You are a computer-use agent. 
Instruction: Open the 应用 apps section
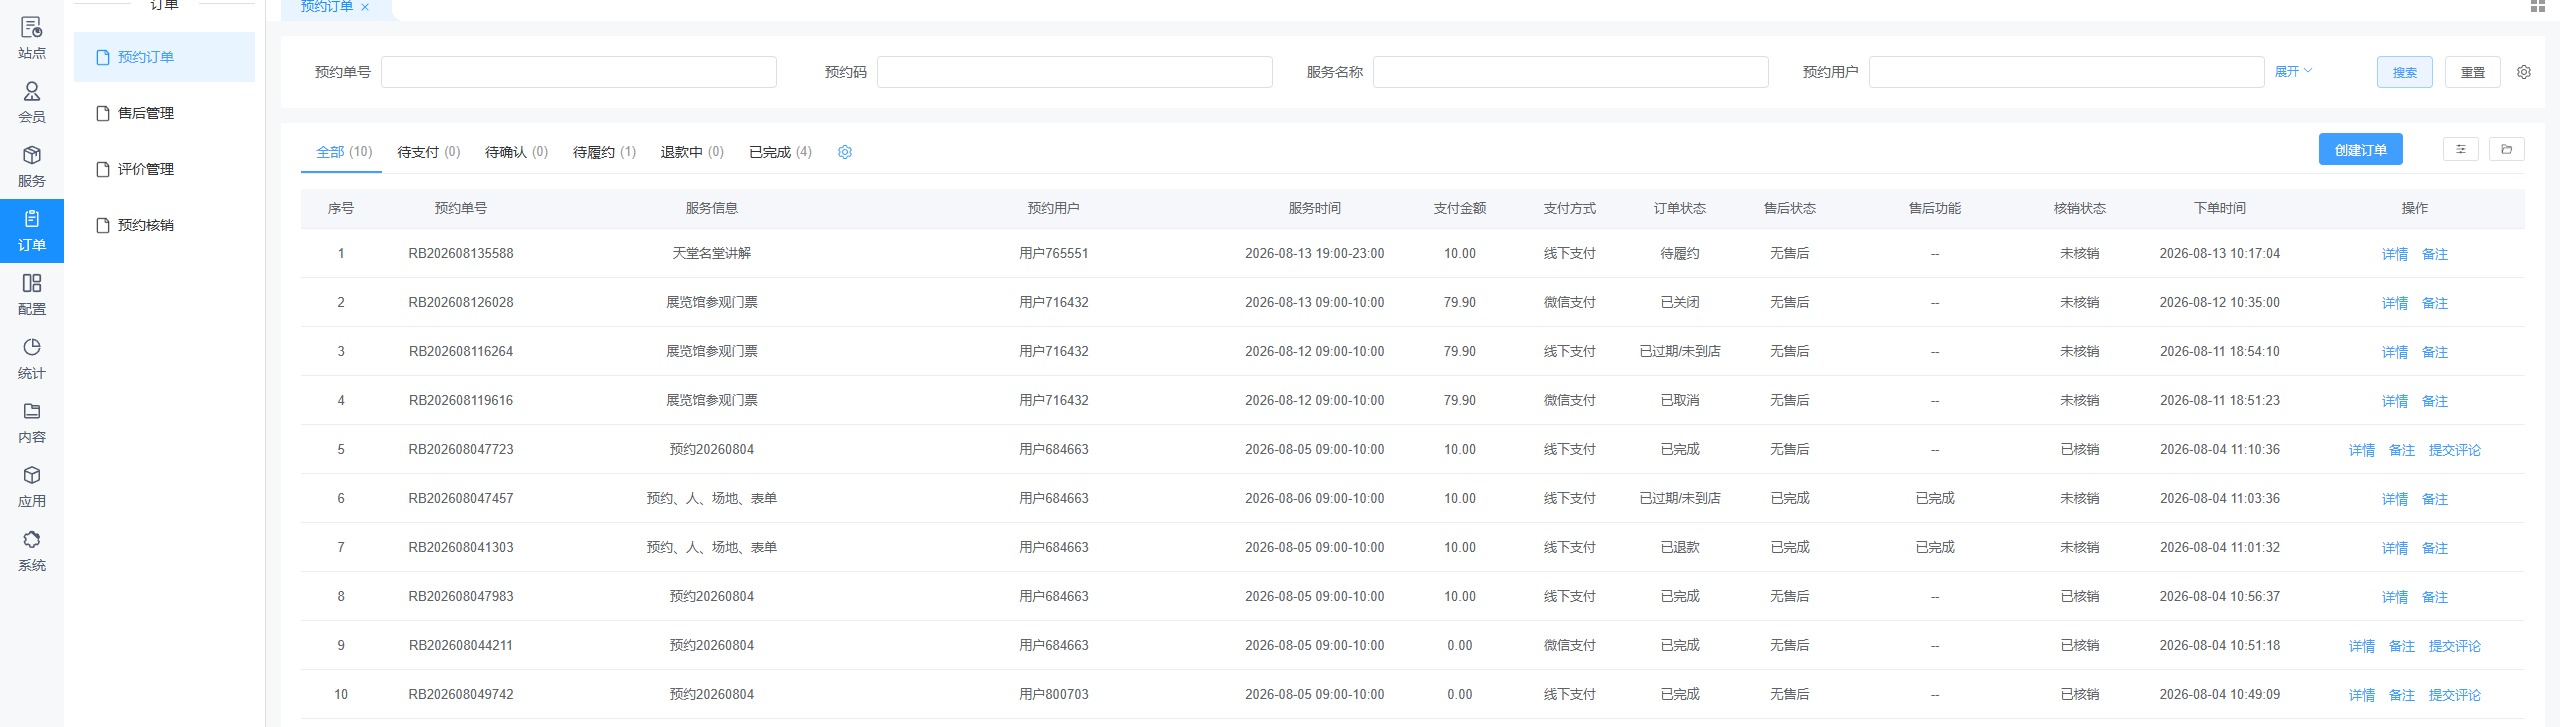point(32,487)
